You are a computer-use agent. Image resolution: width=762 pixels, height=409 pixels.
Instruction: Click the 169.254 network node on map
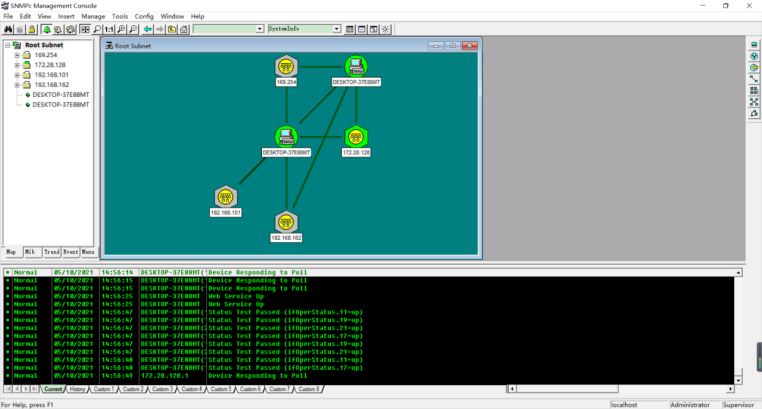pyautogui.click(x=286, y=66)
